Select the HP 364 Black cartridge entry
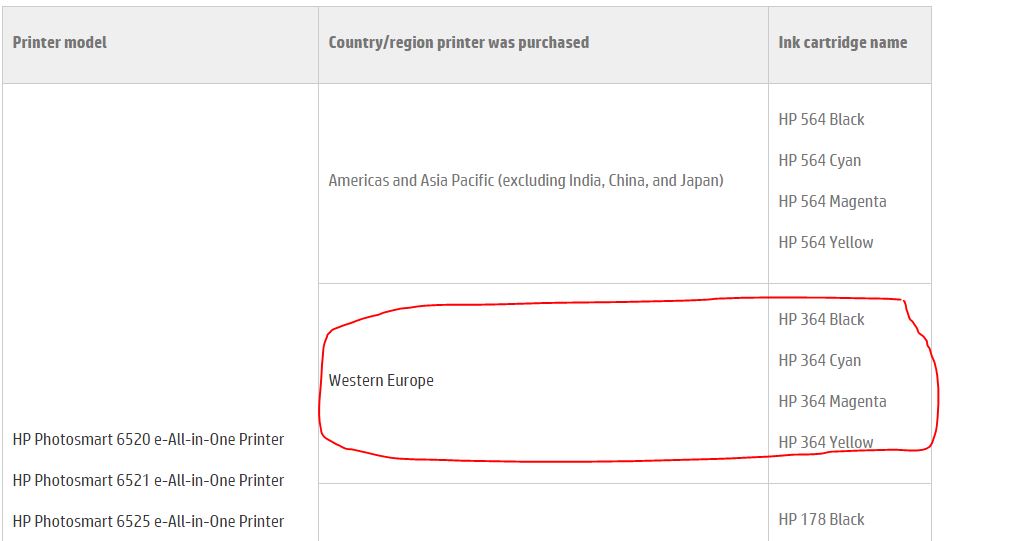 821,319
